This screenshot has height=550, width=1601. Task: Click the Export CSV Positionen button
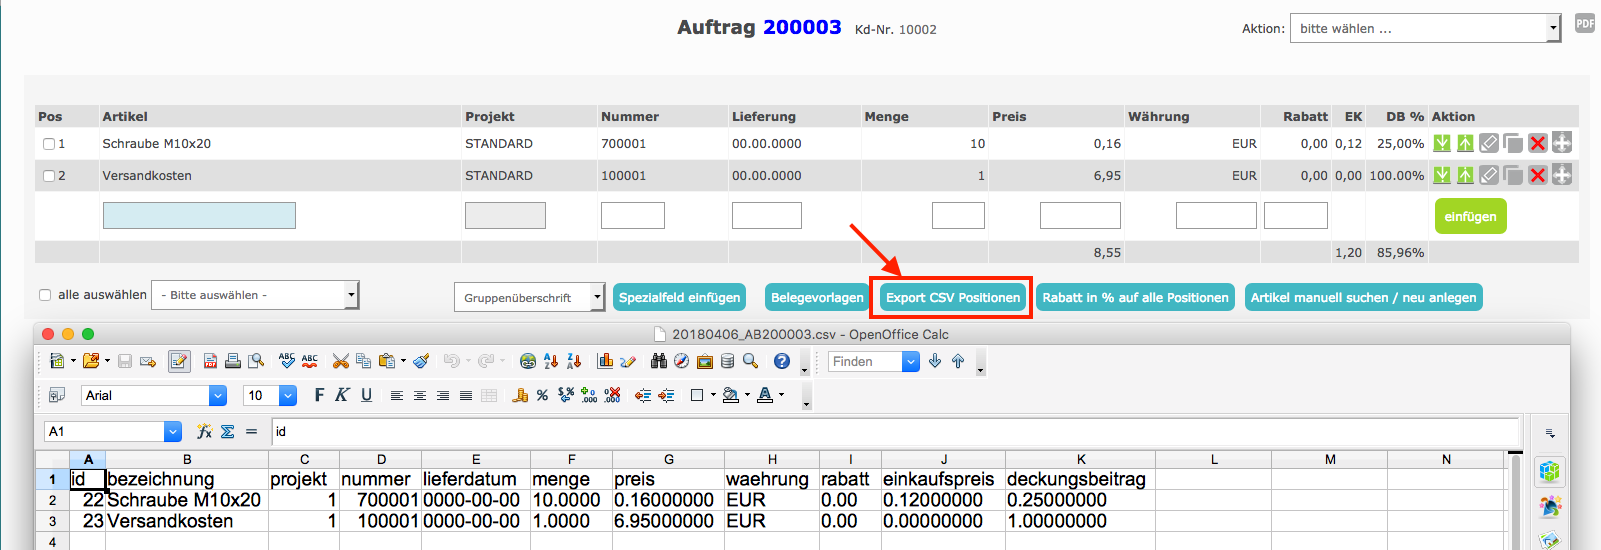[952, 297]
